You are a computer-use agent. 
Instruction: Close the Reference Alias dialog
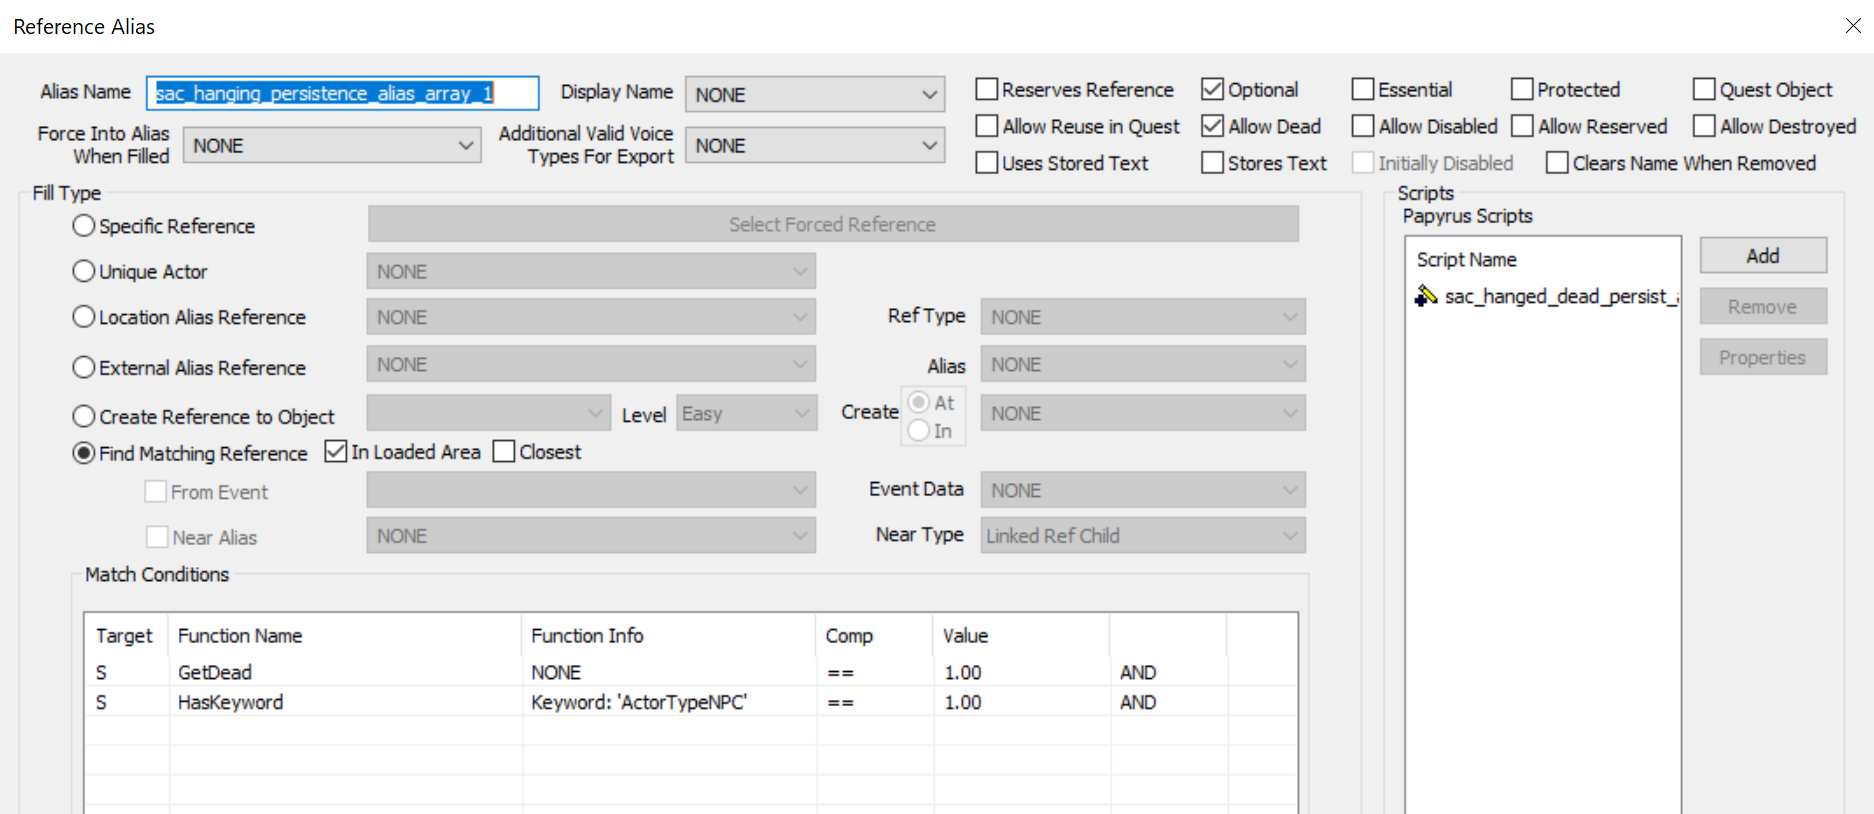point(1853,26)
